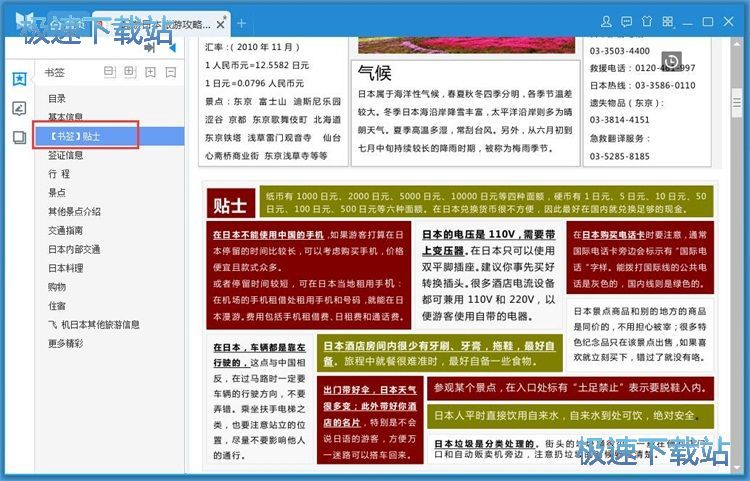Open the skin shirt icon
Screen dimensions: 750x481
(x=647, y=22)
